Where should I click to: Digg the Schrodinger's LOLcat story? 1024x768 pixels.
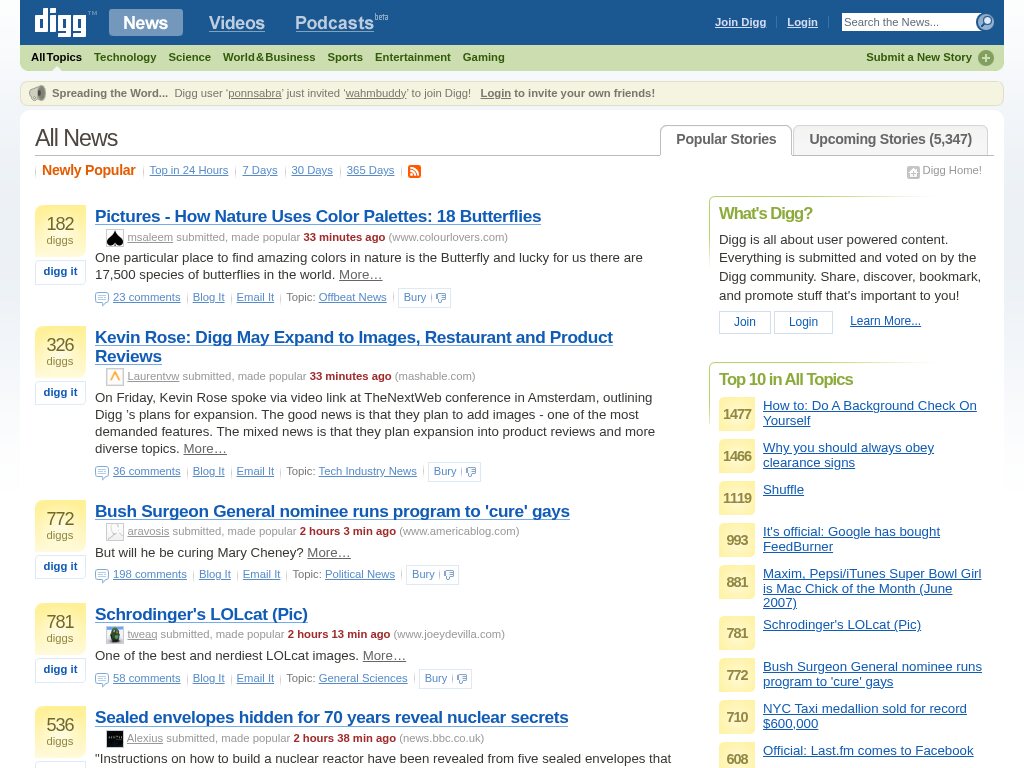(x=60, y=669)
